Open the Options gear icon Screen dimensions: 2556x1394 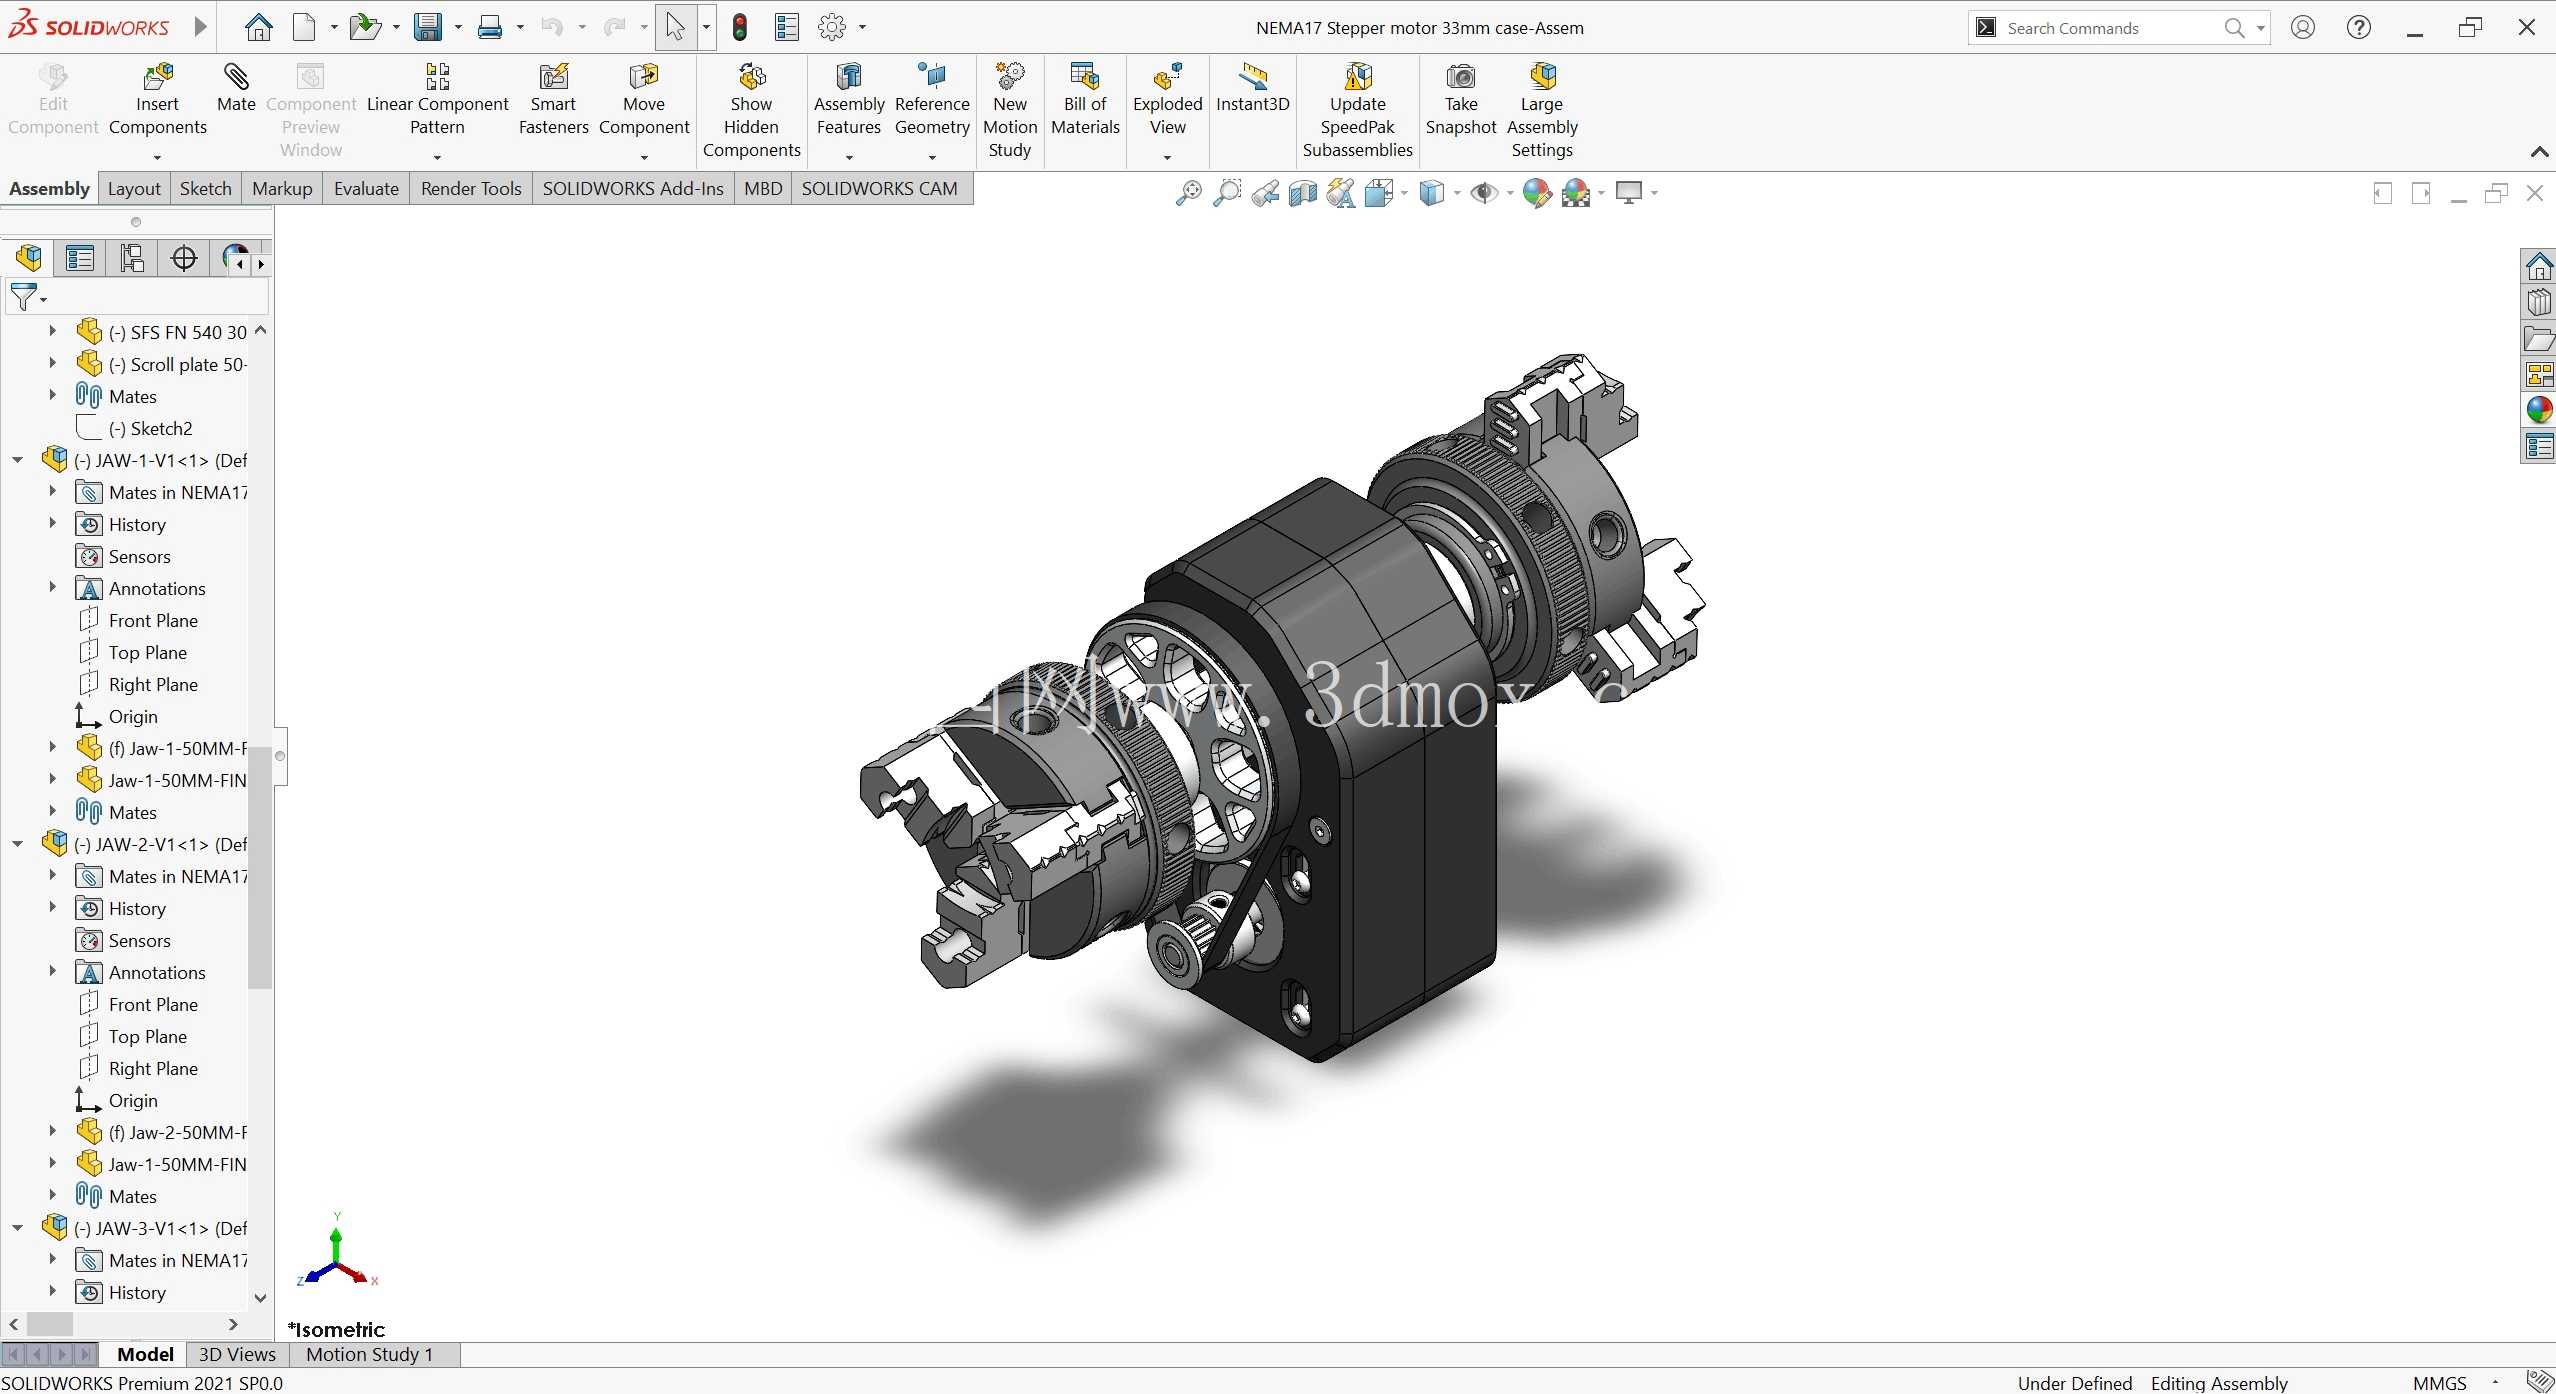832,27
